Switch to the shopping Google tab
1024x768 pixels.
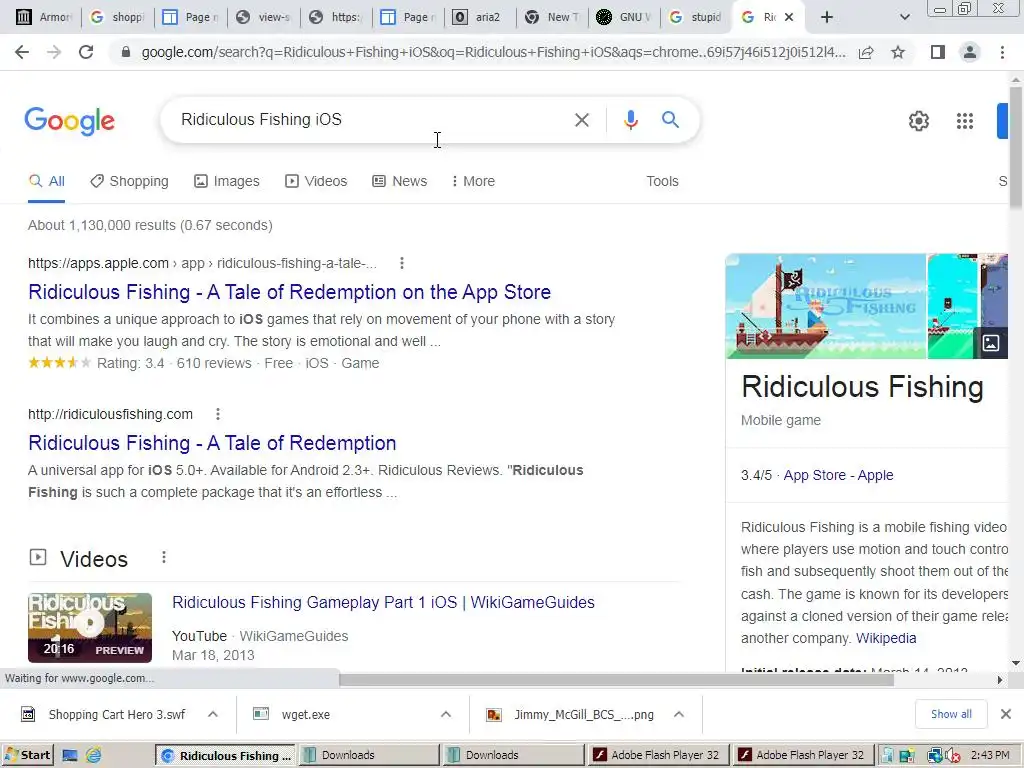pyautogui.click(x=117, y=17)
